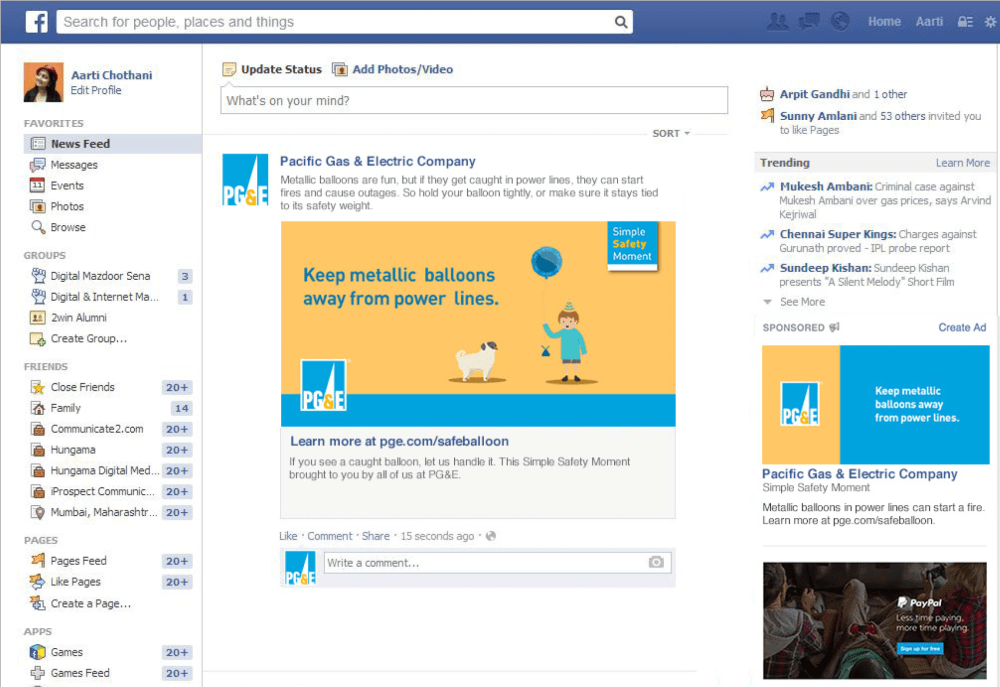Open the messages icon in top bar

[808, 20]
